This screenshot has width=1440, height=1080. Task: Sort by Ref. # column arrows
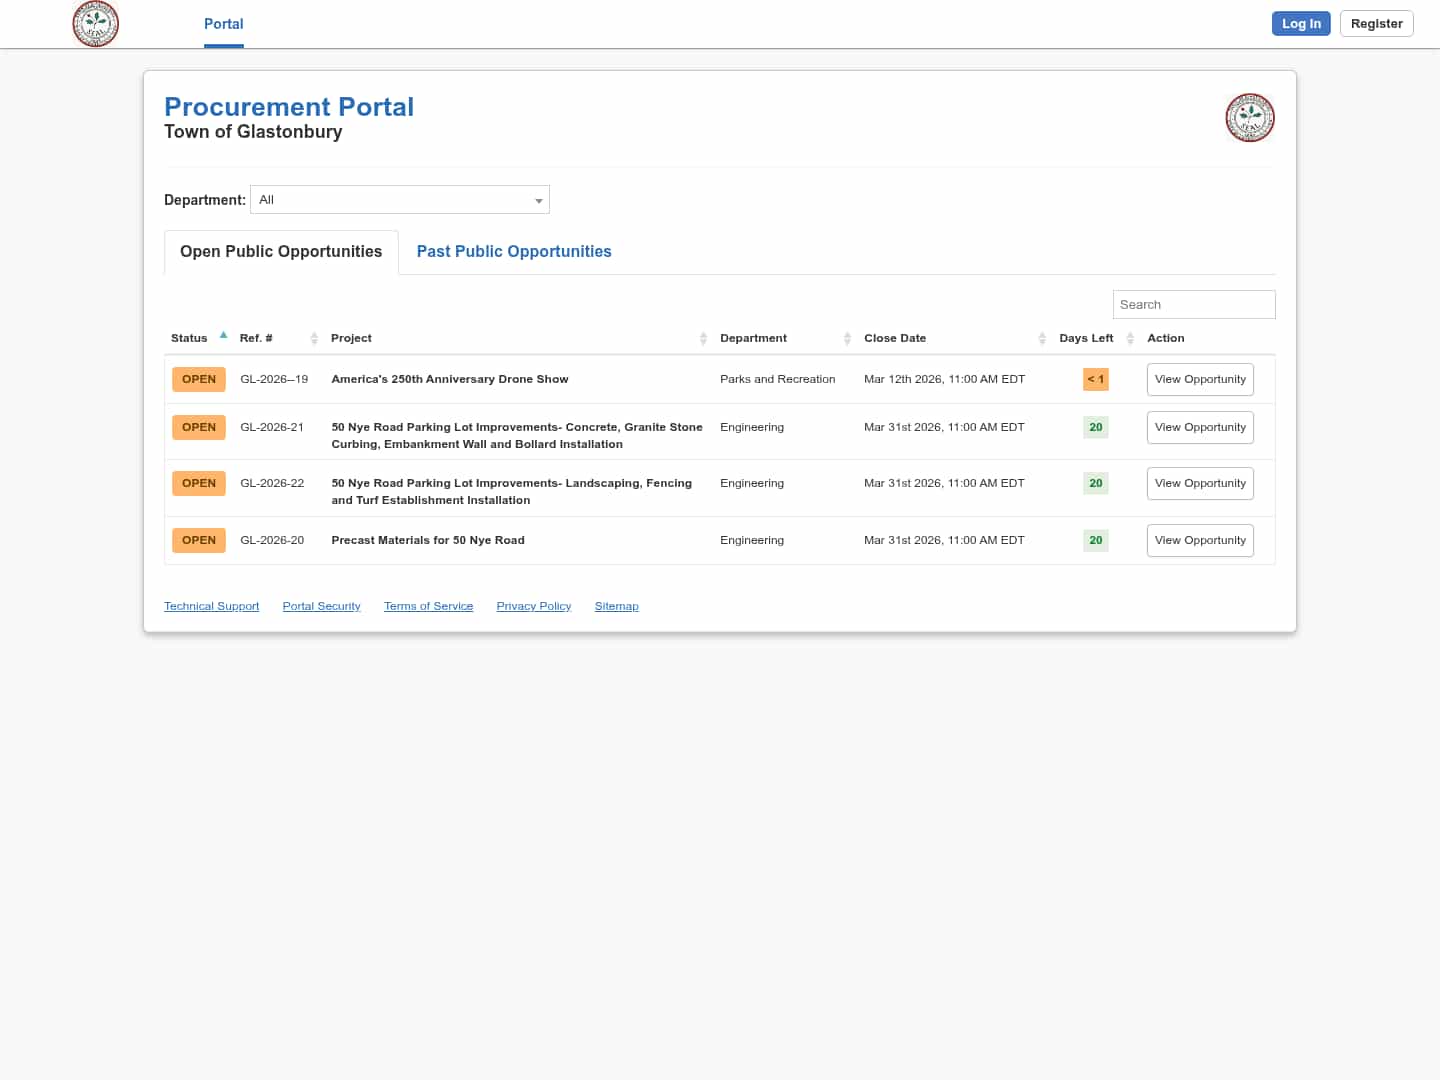pyautogui.click(x=314, y=339)
